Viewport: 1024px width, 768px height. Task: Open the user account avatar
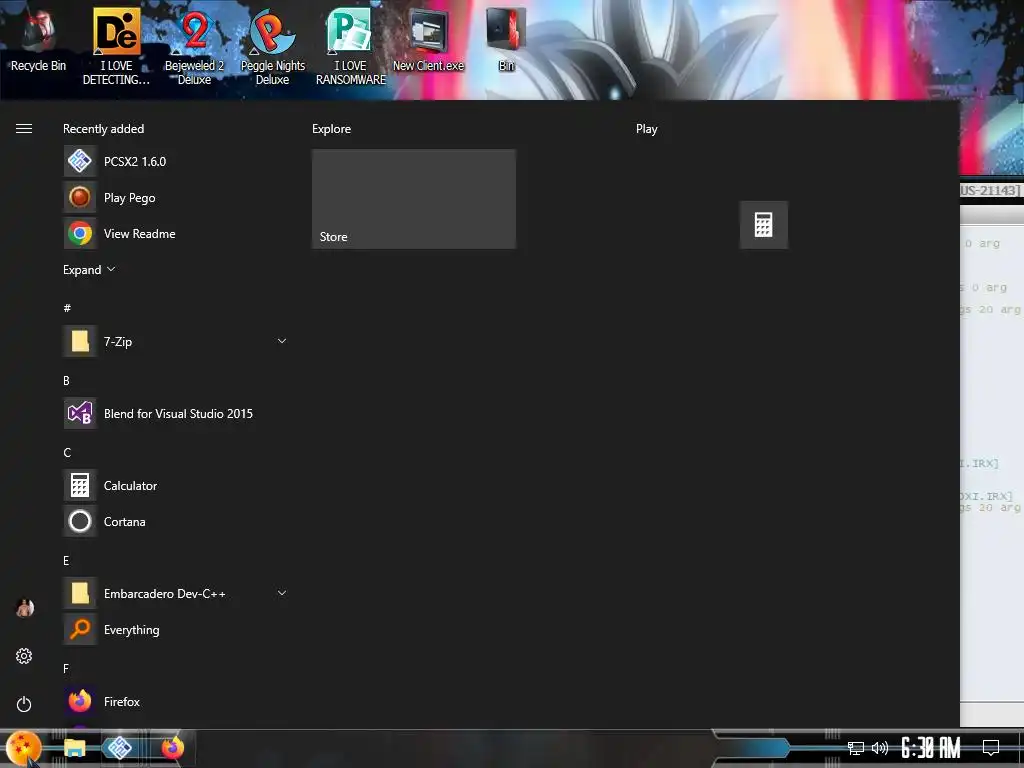click(24, 608)
